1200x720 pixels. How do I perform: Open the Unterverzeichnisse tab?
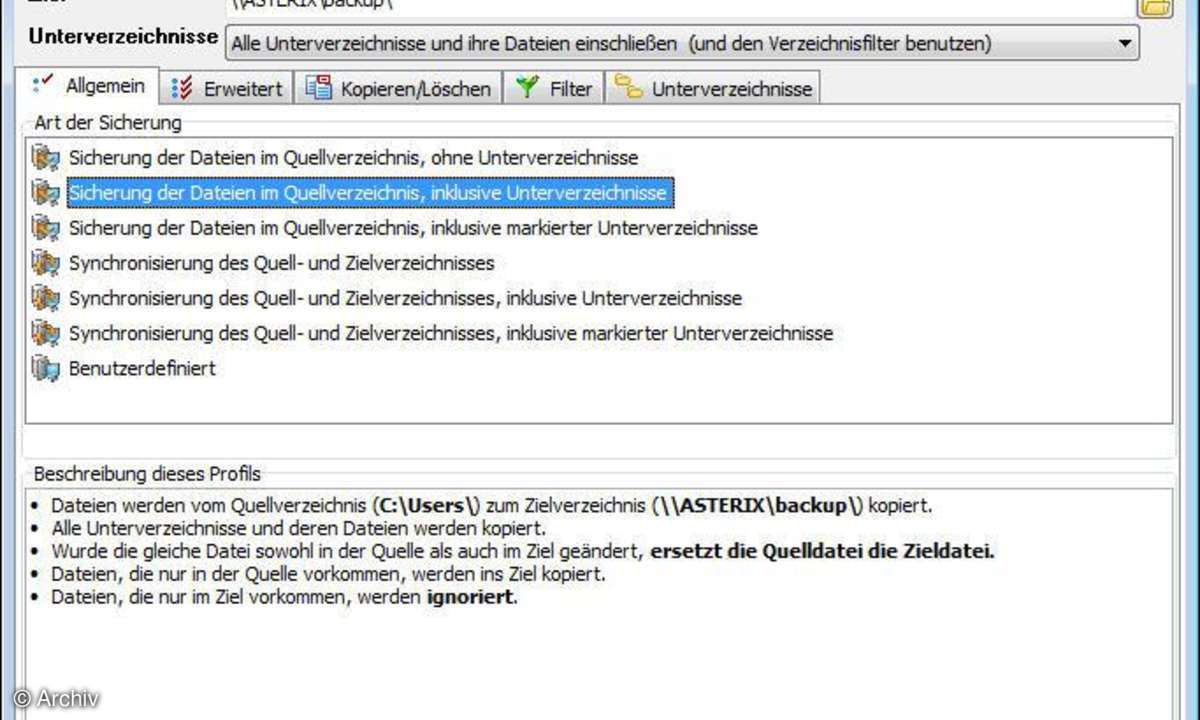(714, 88)
